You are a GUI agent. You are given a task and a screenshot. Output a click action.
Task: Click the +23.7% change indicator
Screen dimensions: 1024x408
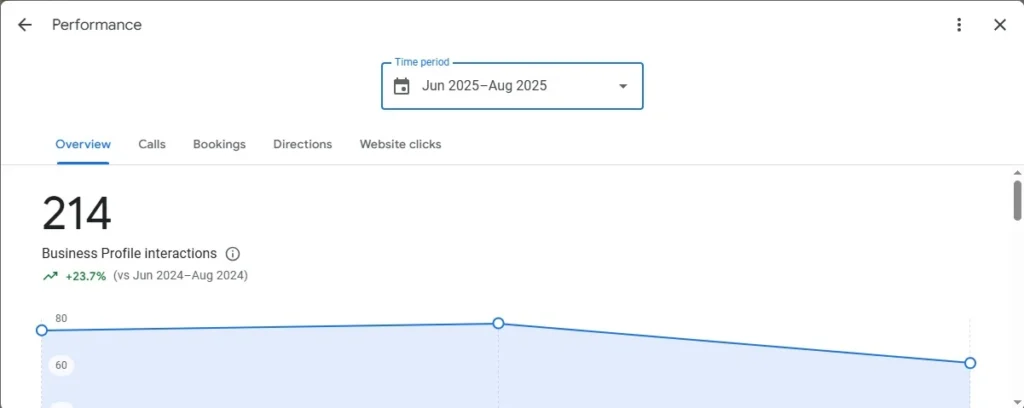click(x=86, y=276)
